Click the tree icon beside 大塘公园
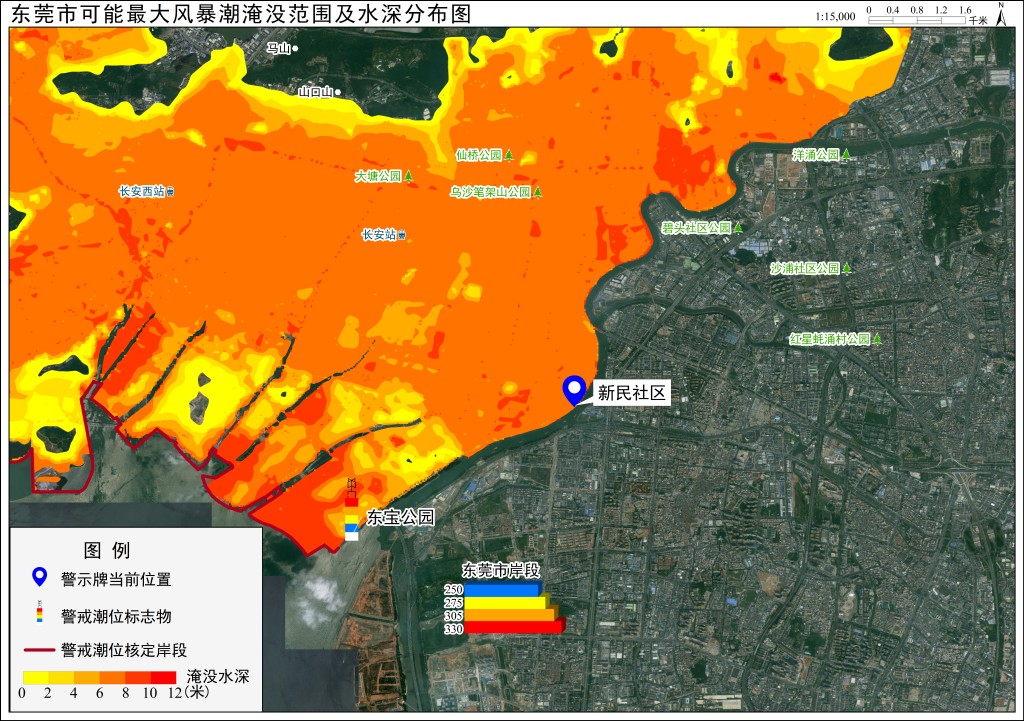1024x721 pixels. [x=408, y=176]
